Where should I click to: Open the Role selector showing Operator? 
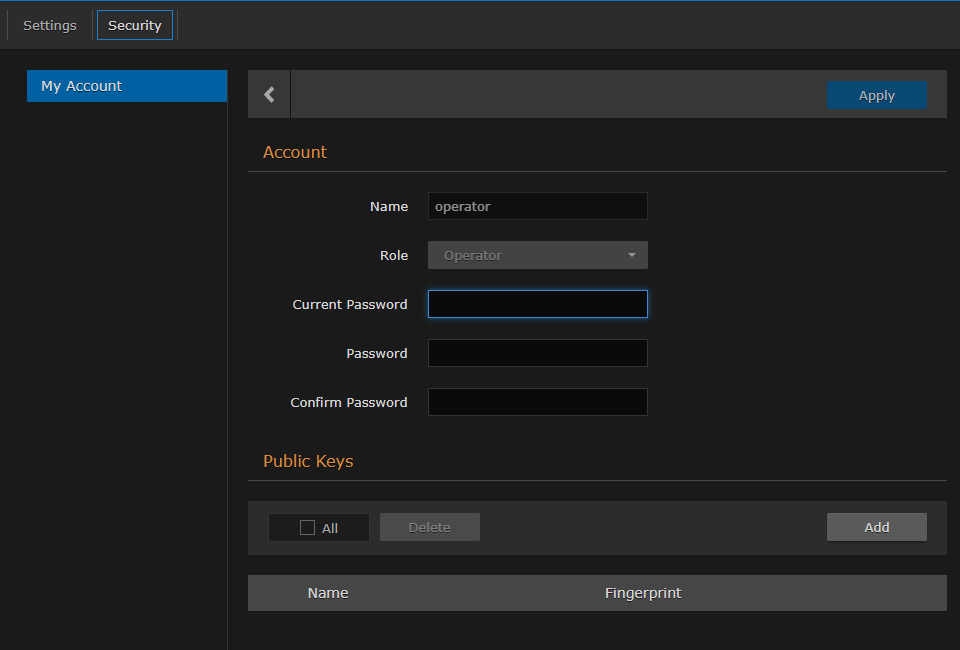pyautogui.click(x=537, y=255)
